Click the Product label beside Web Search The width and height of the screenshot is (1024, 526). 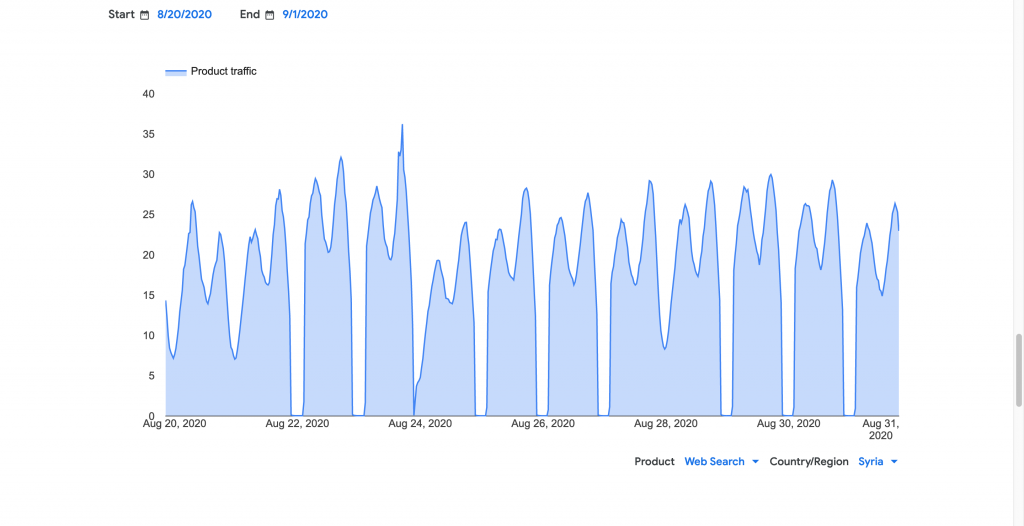[654, 461]
